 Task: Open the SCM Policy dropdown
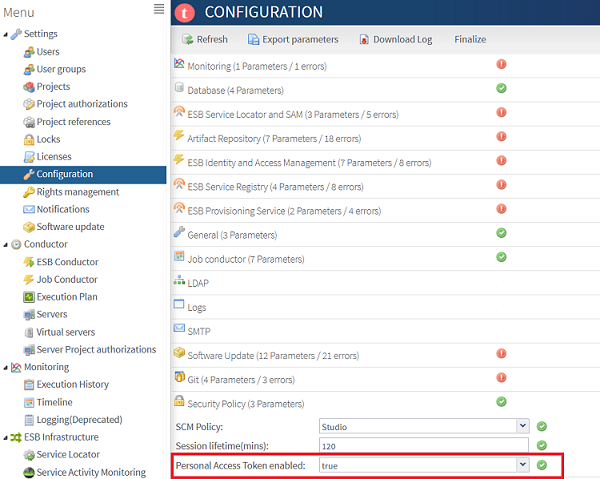pyautogui.click(x=522, y=426)
